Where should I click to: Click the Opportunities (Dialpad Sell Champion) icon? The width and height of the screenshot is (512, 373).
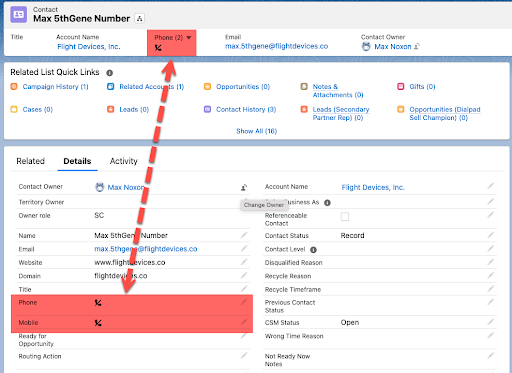pyautogui.click(x=401, y=109)
